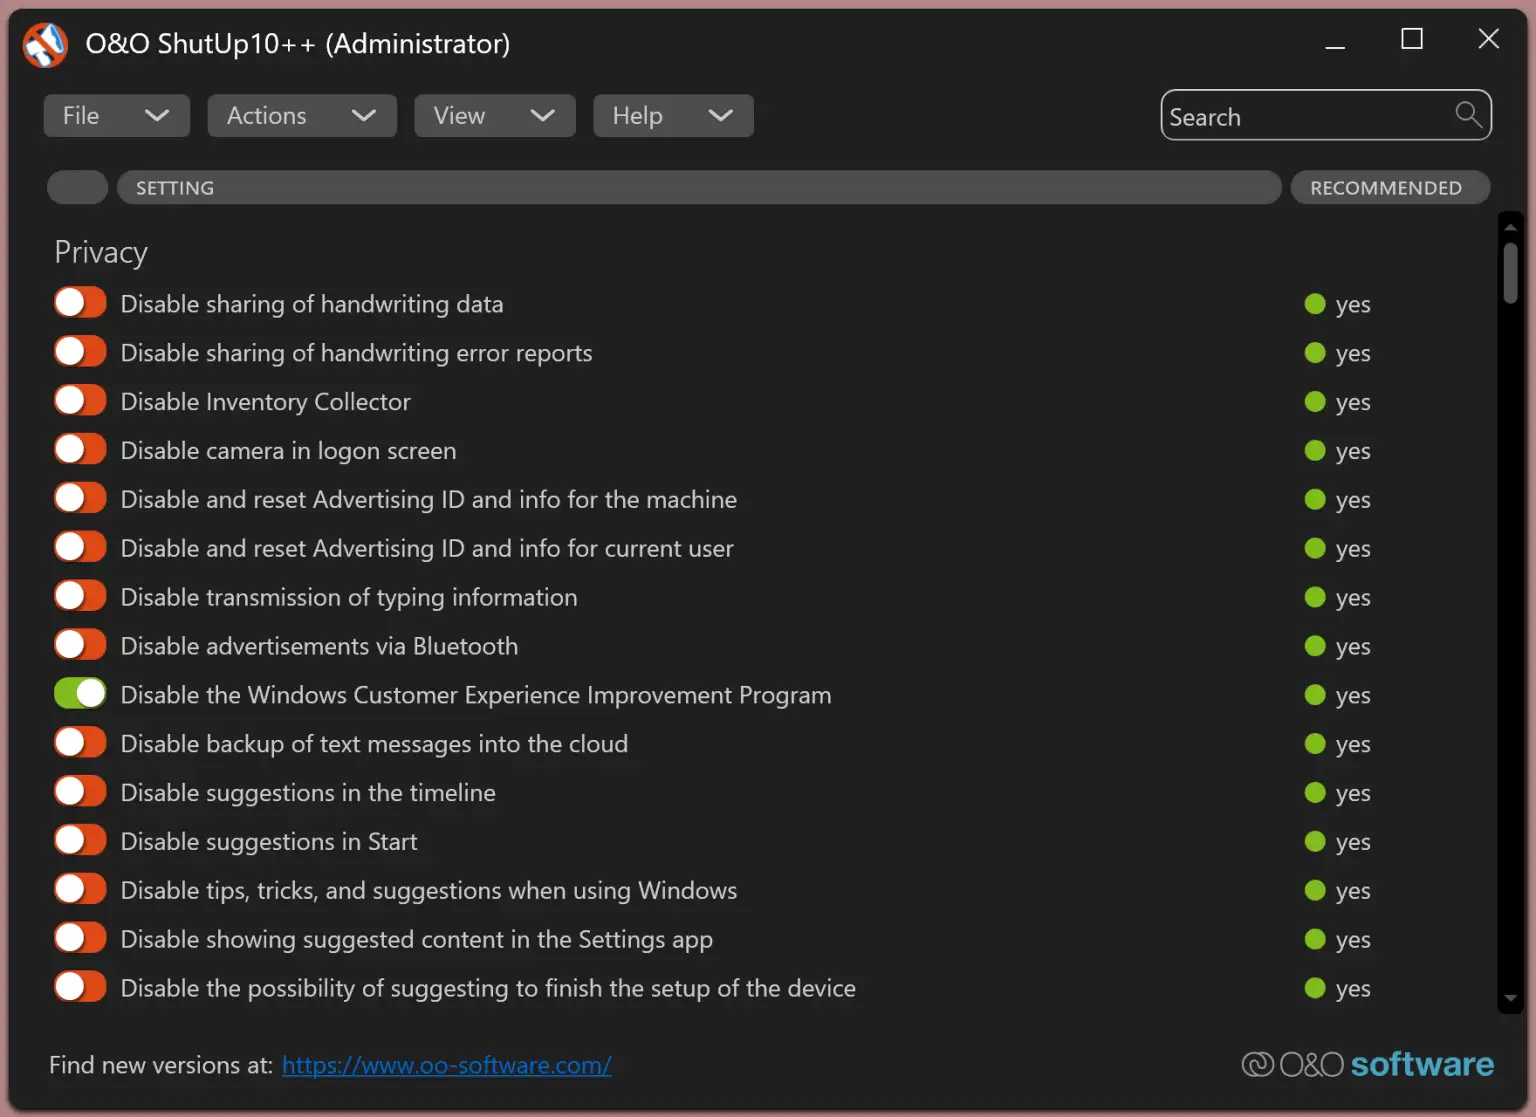Open the Help dropdown menu
This screenshot has height=1117, width=1536.
point(673,116)
